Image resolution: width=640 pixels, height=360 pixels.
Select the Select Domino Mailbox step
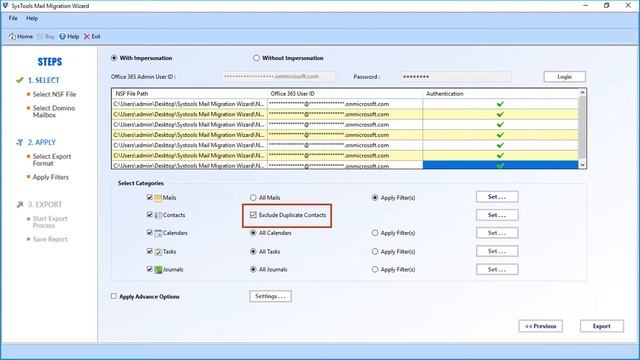(53, 111)
